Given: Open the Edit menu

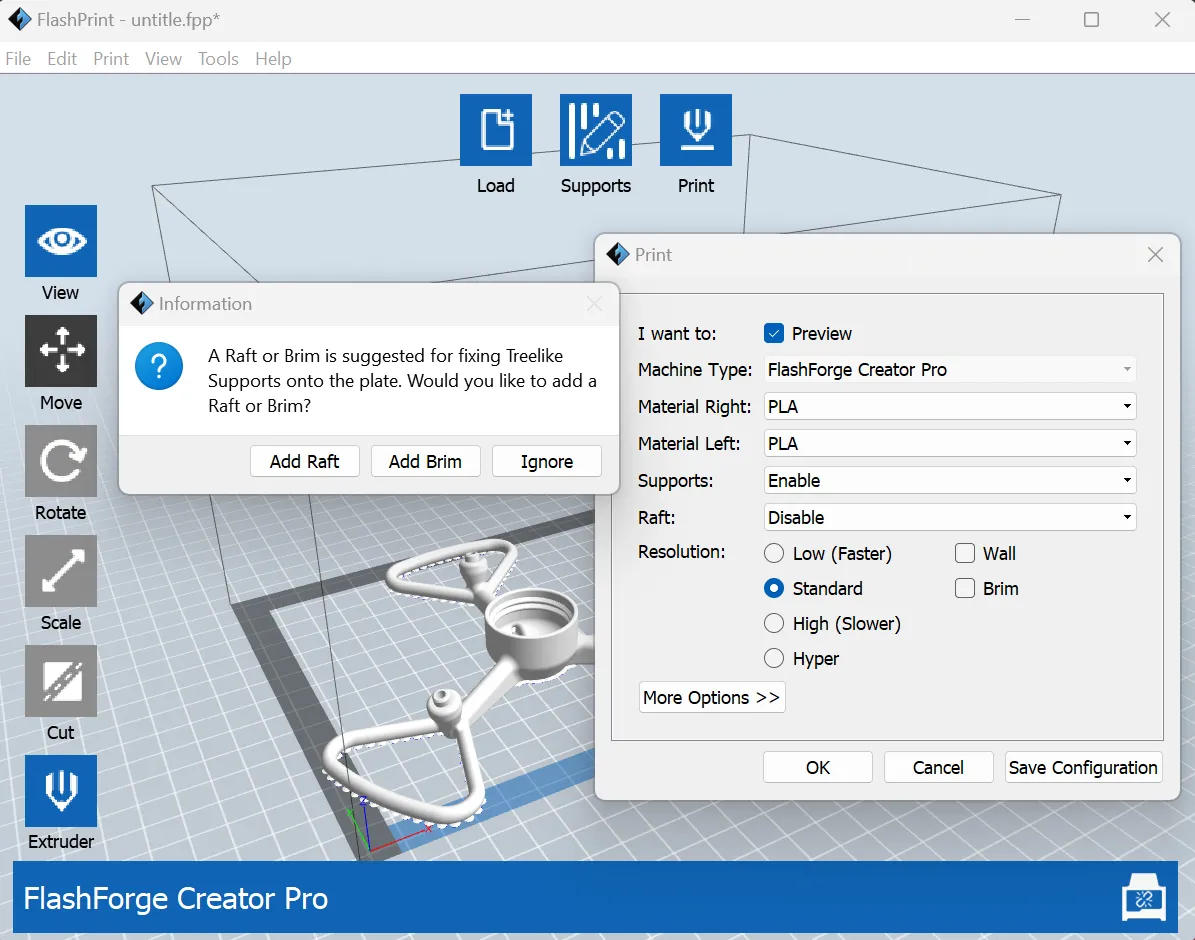Looking at the screenshot, I should [x=62, y=59].
